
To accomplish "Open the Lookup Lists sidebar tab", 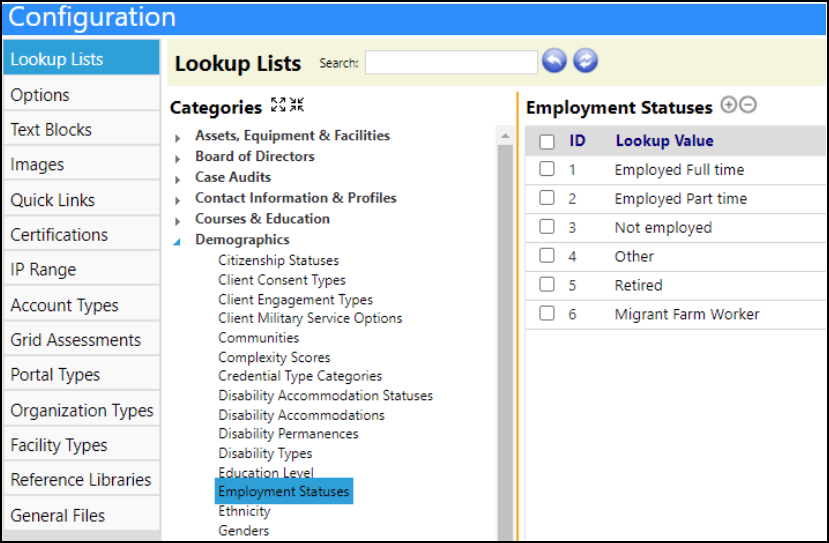I will pyautogui.click(x=81, y=58).
